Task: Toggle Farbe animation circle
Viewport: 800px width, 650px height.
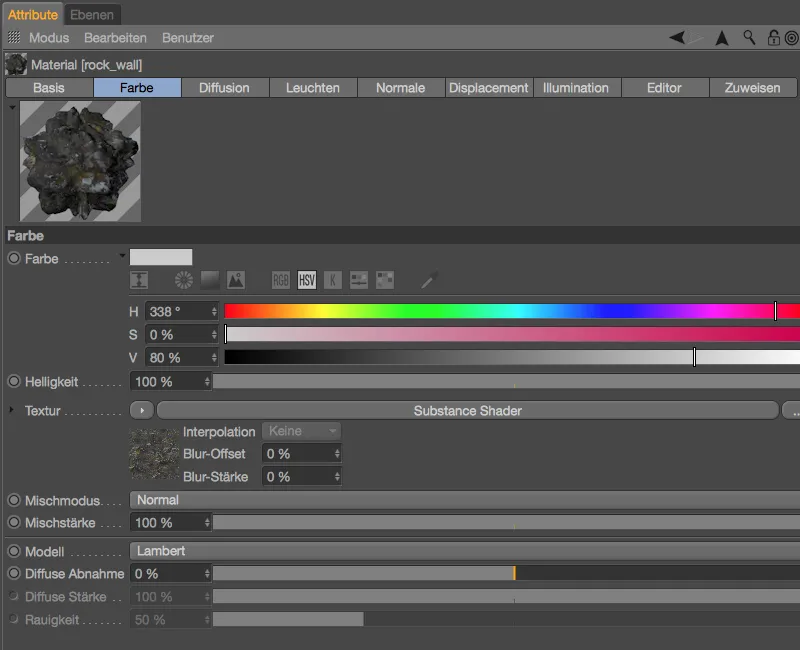Action: (x=14, y=258)
